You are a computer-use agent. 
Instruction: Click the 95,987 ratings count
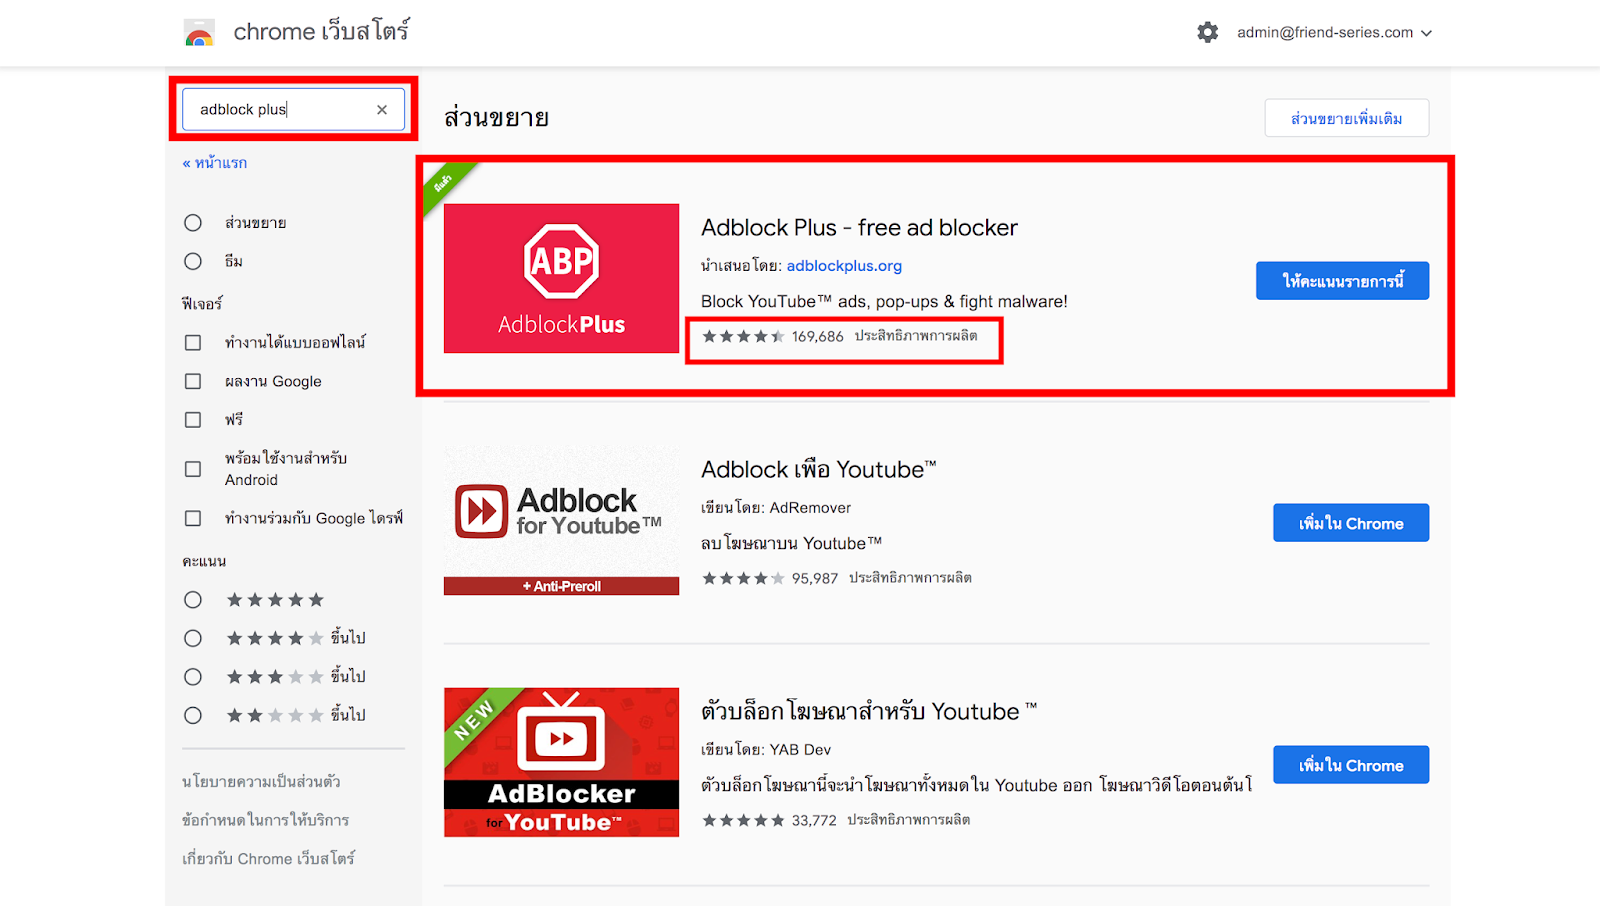point(815,579)
